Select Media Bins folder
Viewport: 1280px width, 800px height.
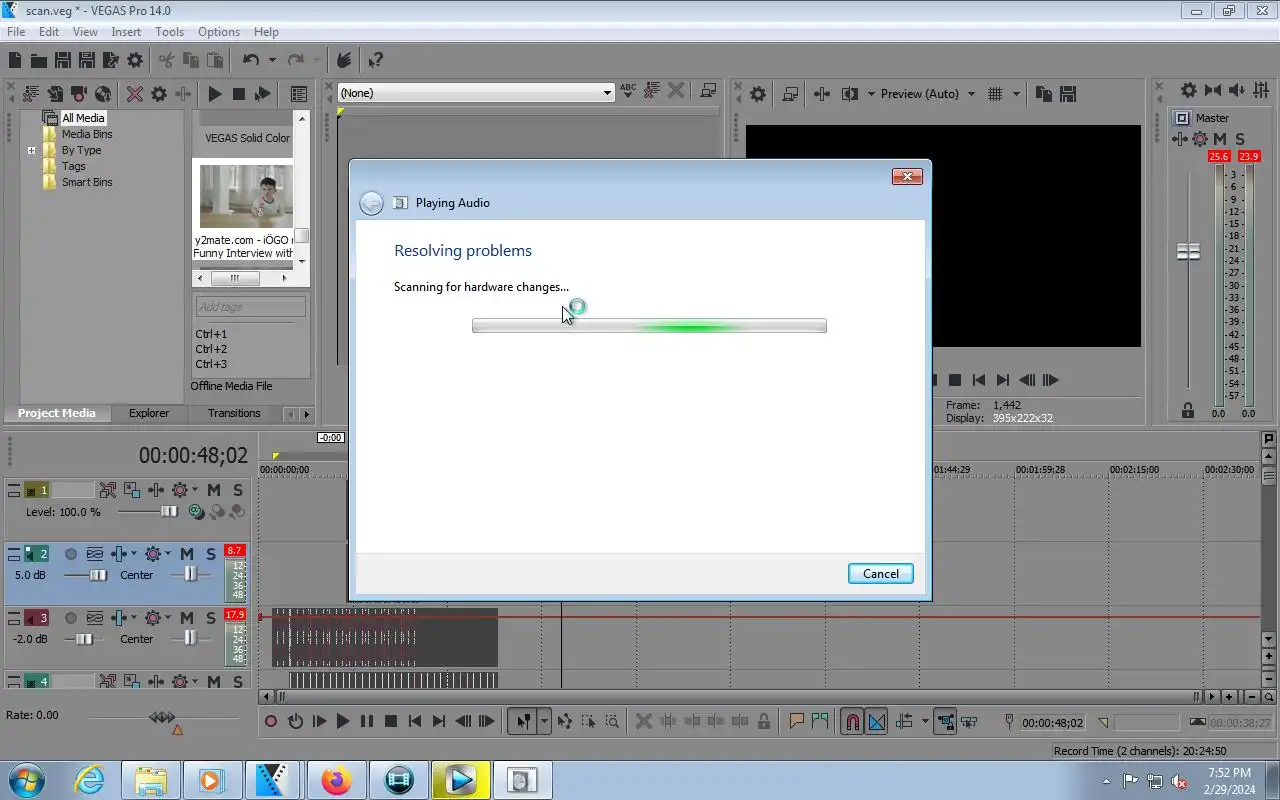tap(87, 134)
